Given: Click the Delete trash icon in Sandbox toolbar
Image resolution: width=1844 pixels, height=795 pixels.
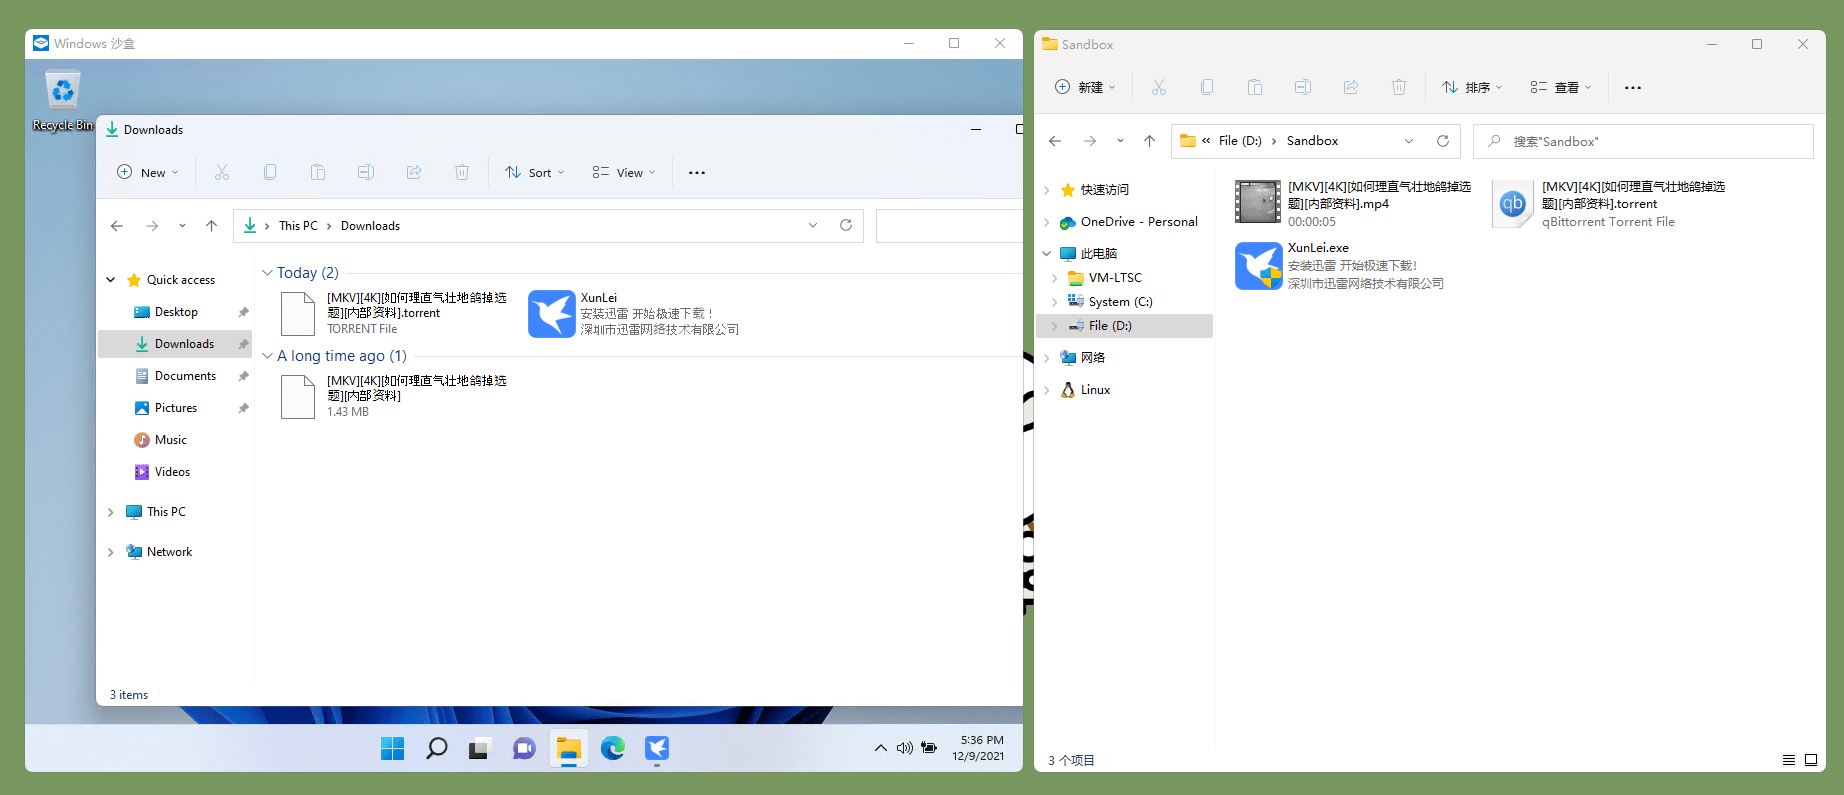Looking at the screenshot, I should [1399, 88].
